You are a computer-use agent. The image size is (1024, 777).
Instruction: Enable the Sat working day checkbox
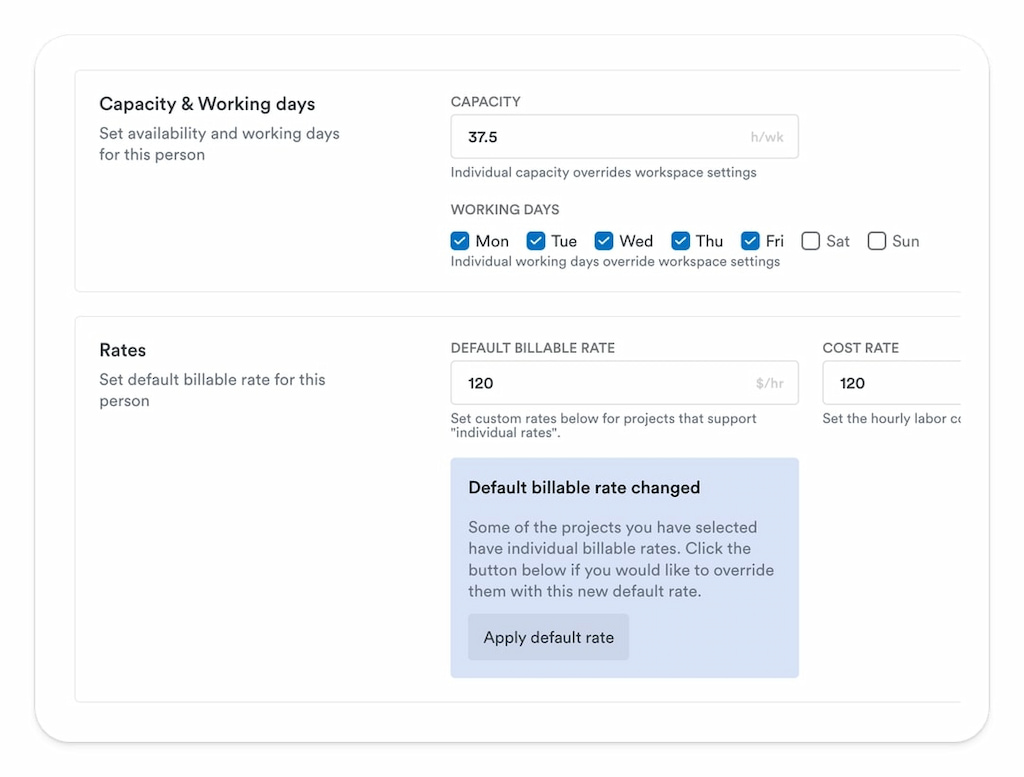click(810, 241)
